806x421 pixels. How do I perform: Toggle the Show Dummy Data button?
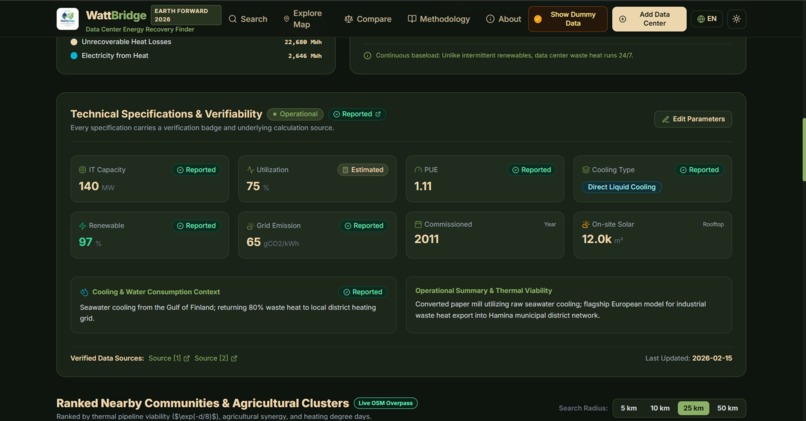[x=567, y=19]
